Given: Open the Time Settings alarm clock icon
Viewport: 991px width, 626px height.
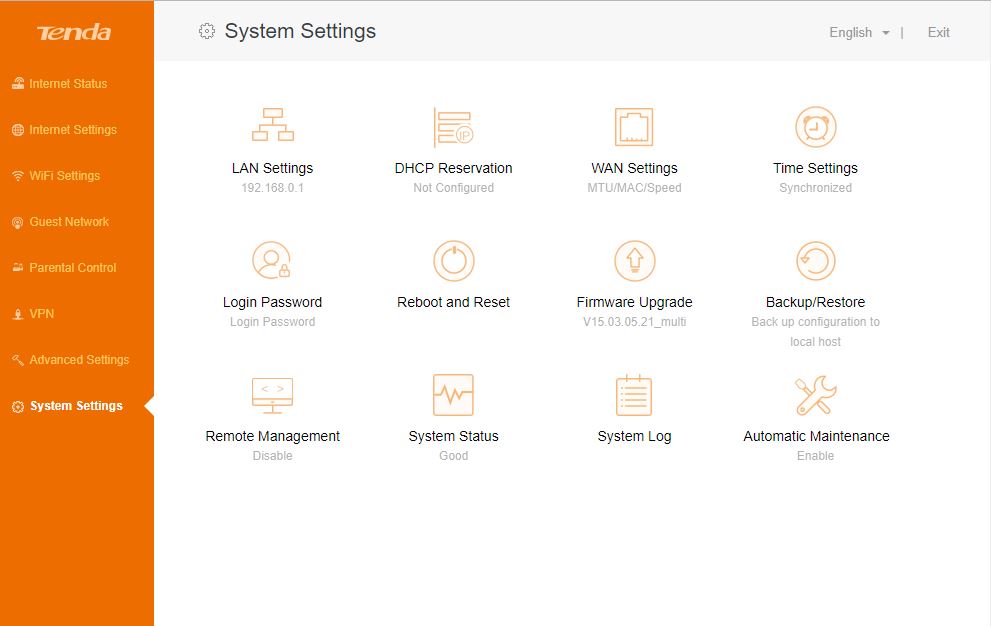Looking at the screenshot, I should [x=815, y=126].
